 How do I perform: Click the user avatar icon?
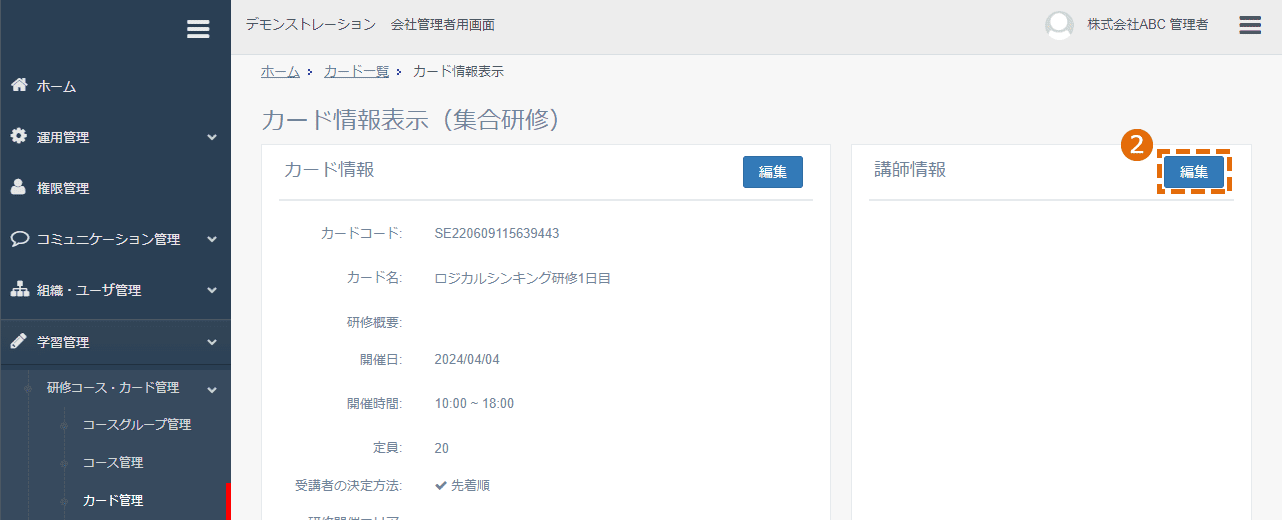1059,25
